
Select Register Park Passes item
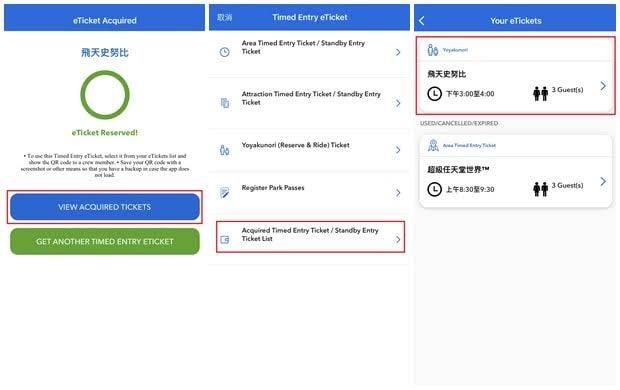click(309, 193)
